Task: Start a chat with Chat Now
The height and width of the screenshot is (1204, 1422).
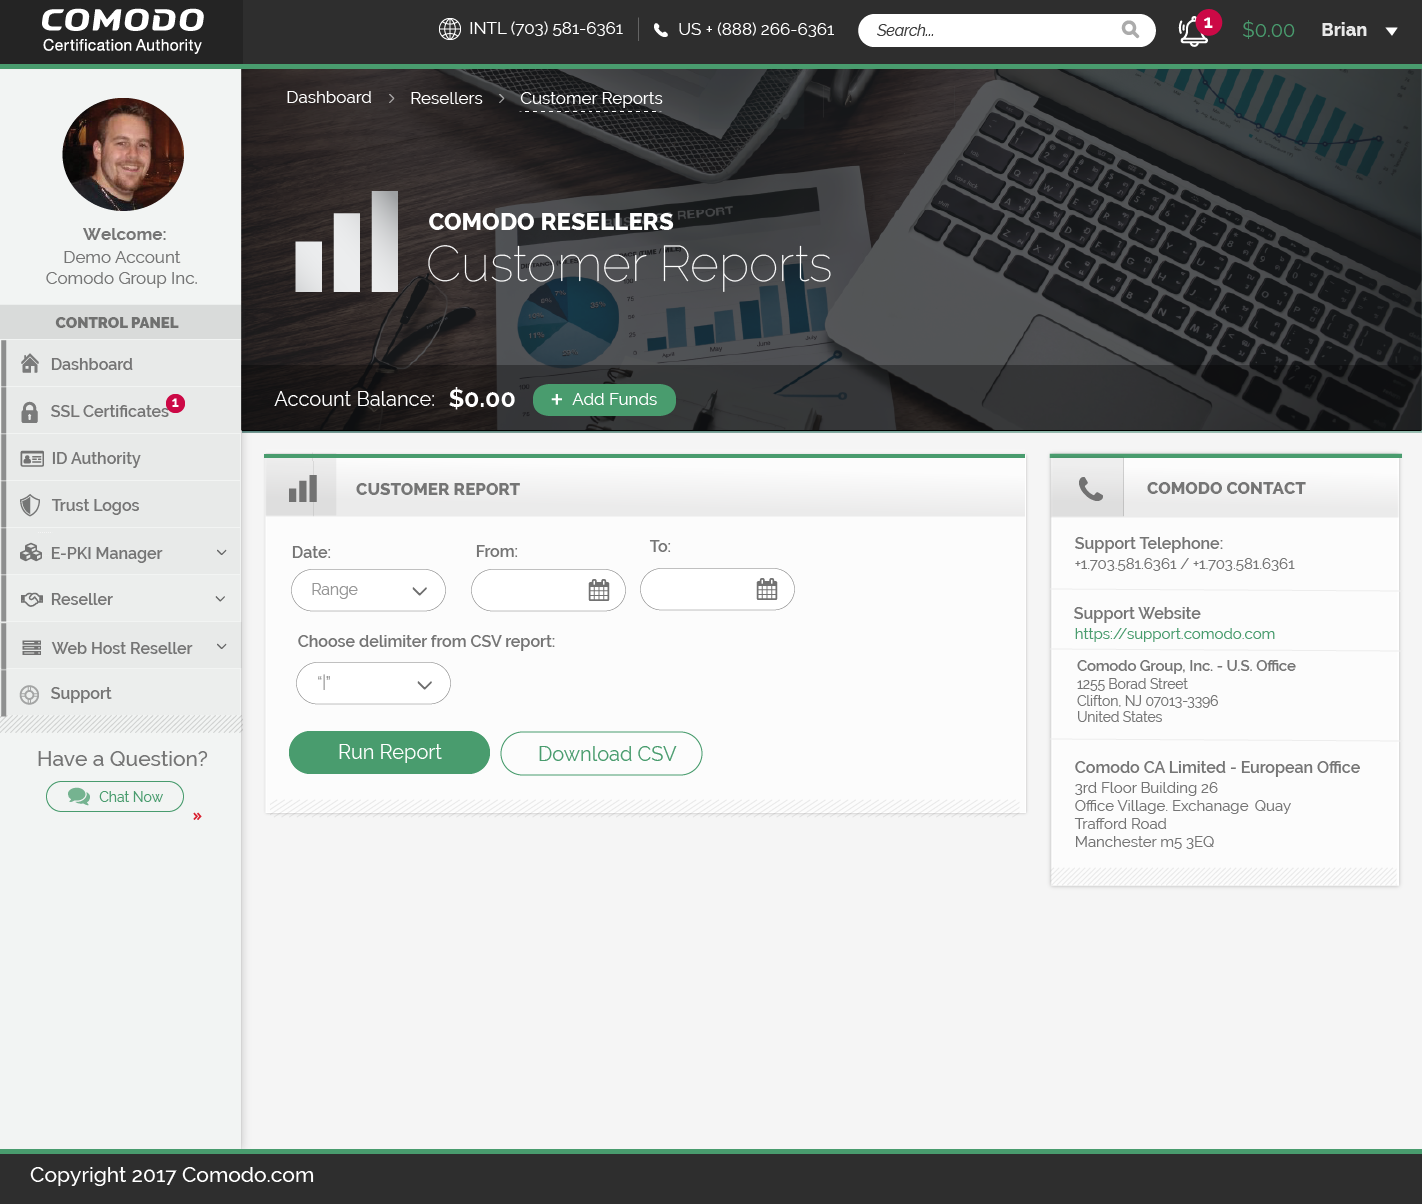Action: pos(115,796)
